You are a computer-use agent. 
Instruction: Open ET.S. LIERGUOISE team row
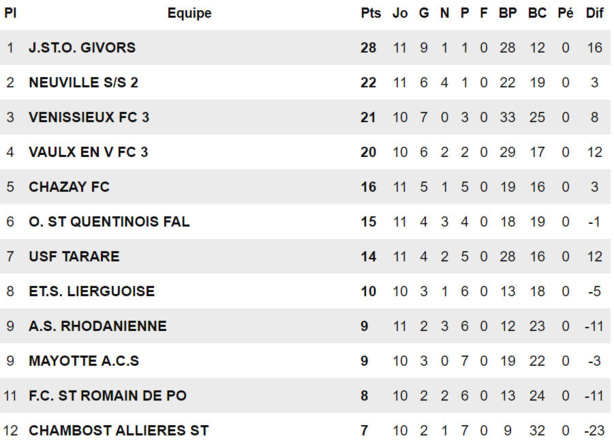[92, 291]
